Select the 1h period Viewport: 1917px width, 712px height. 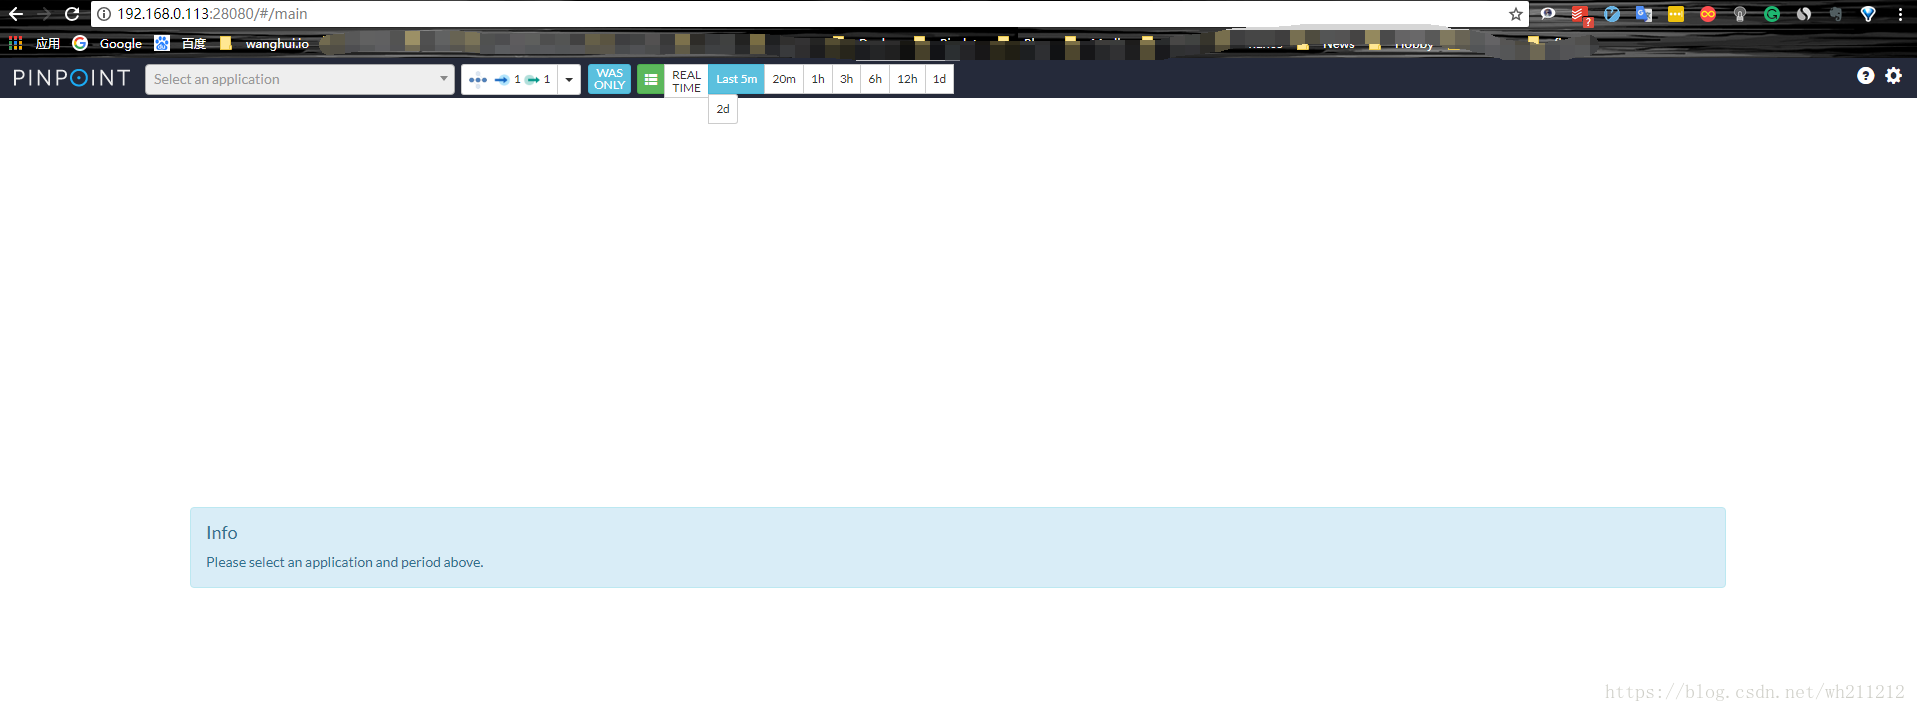[818, 79]
